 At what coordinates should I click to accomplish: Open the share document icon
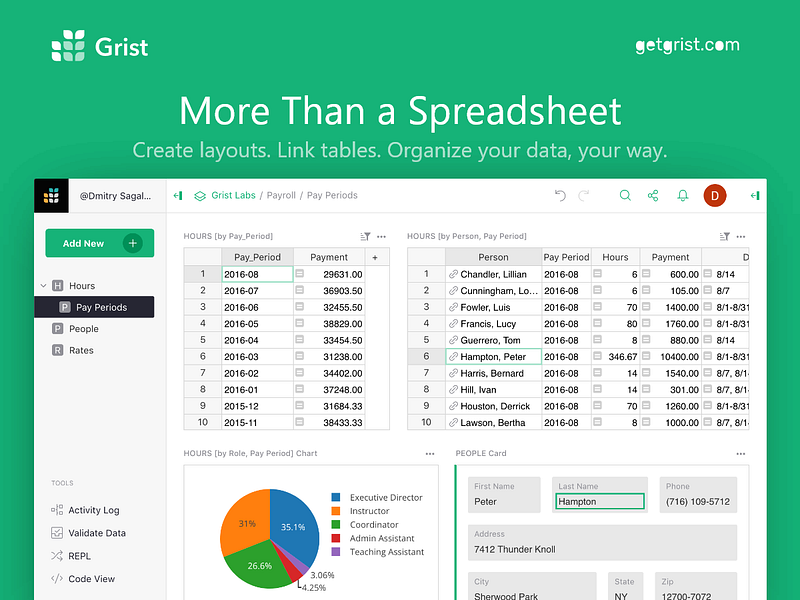click(653, 195)
